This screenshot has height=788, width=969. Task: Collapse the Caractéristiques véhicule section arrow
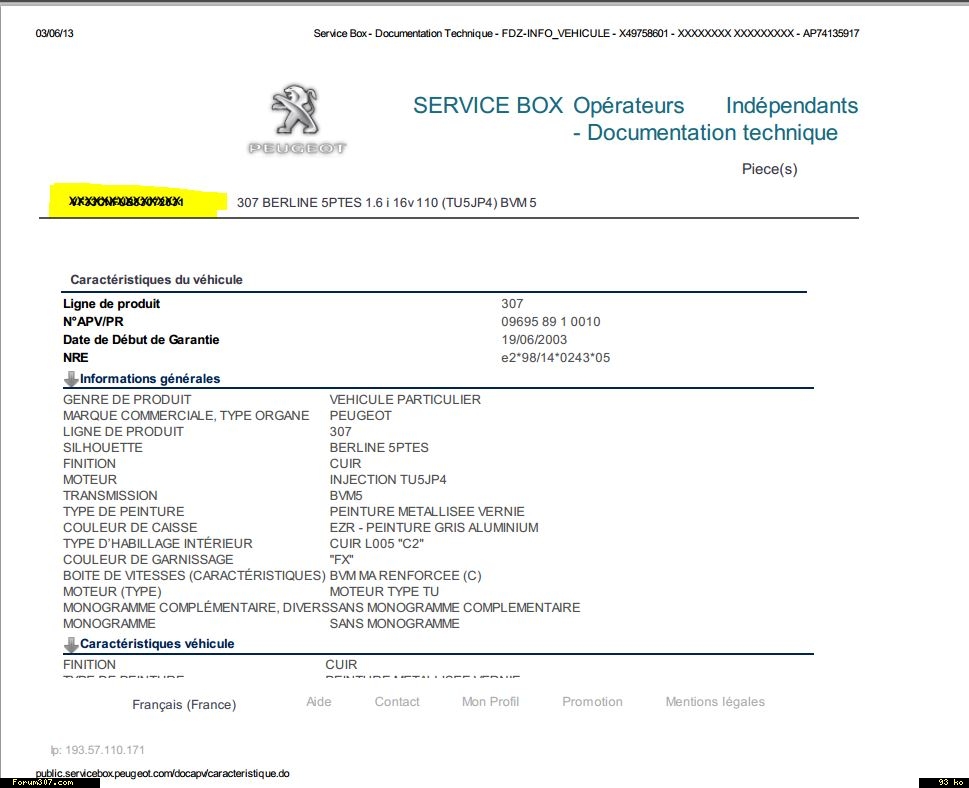tap(71, 645)
